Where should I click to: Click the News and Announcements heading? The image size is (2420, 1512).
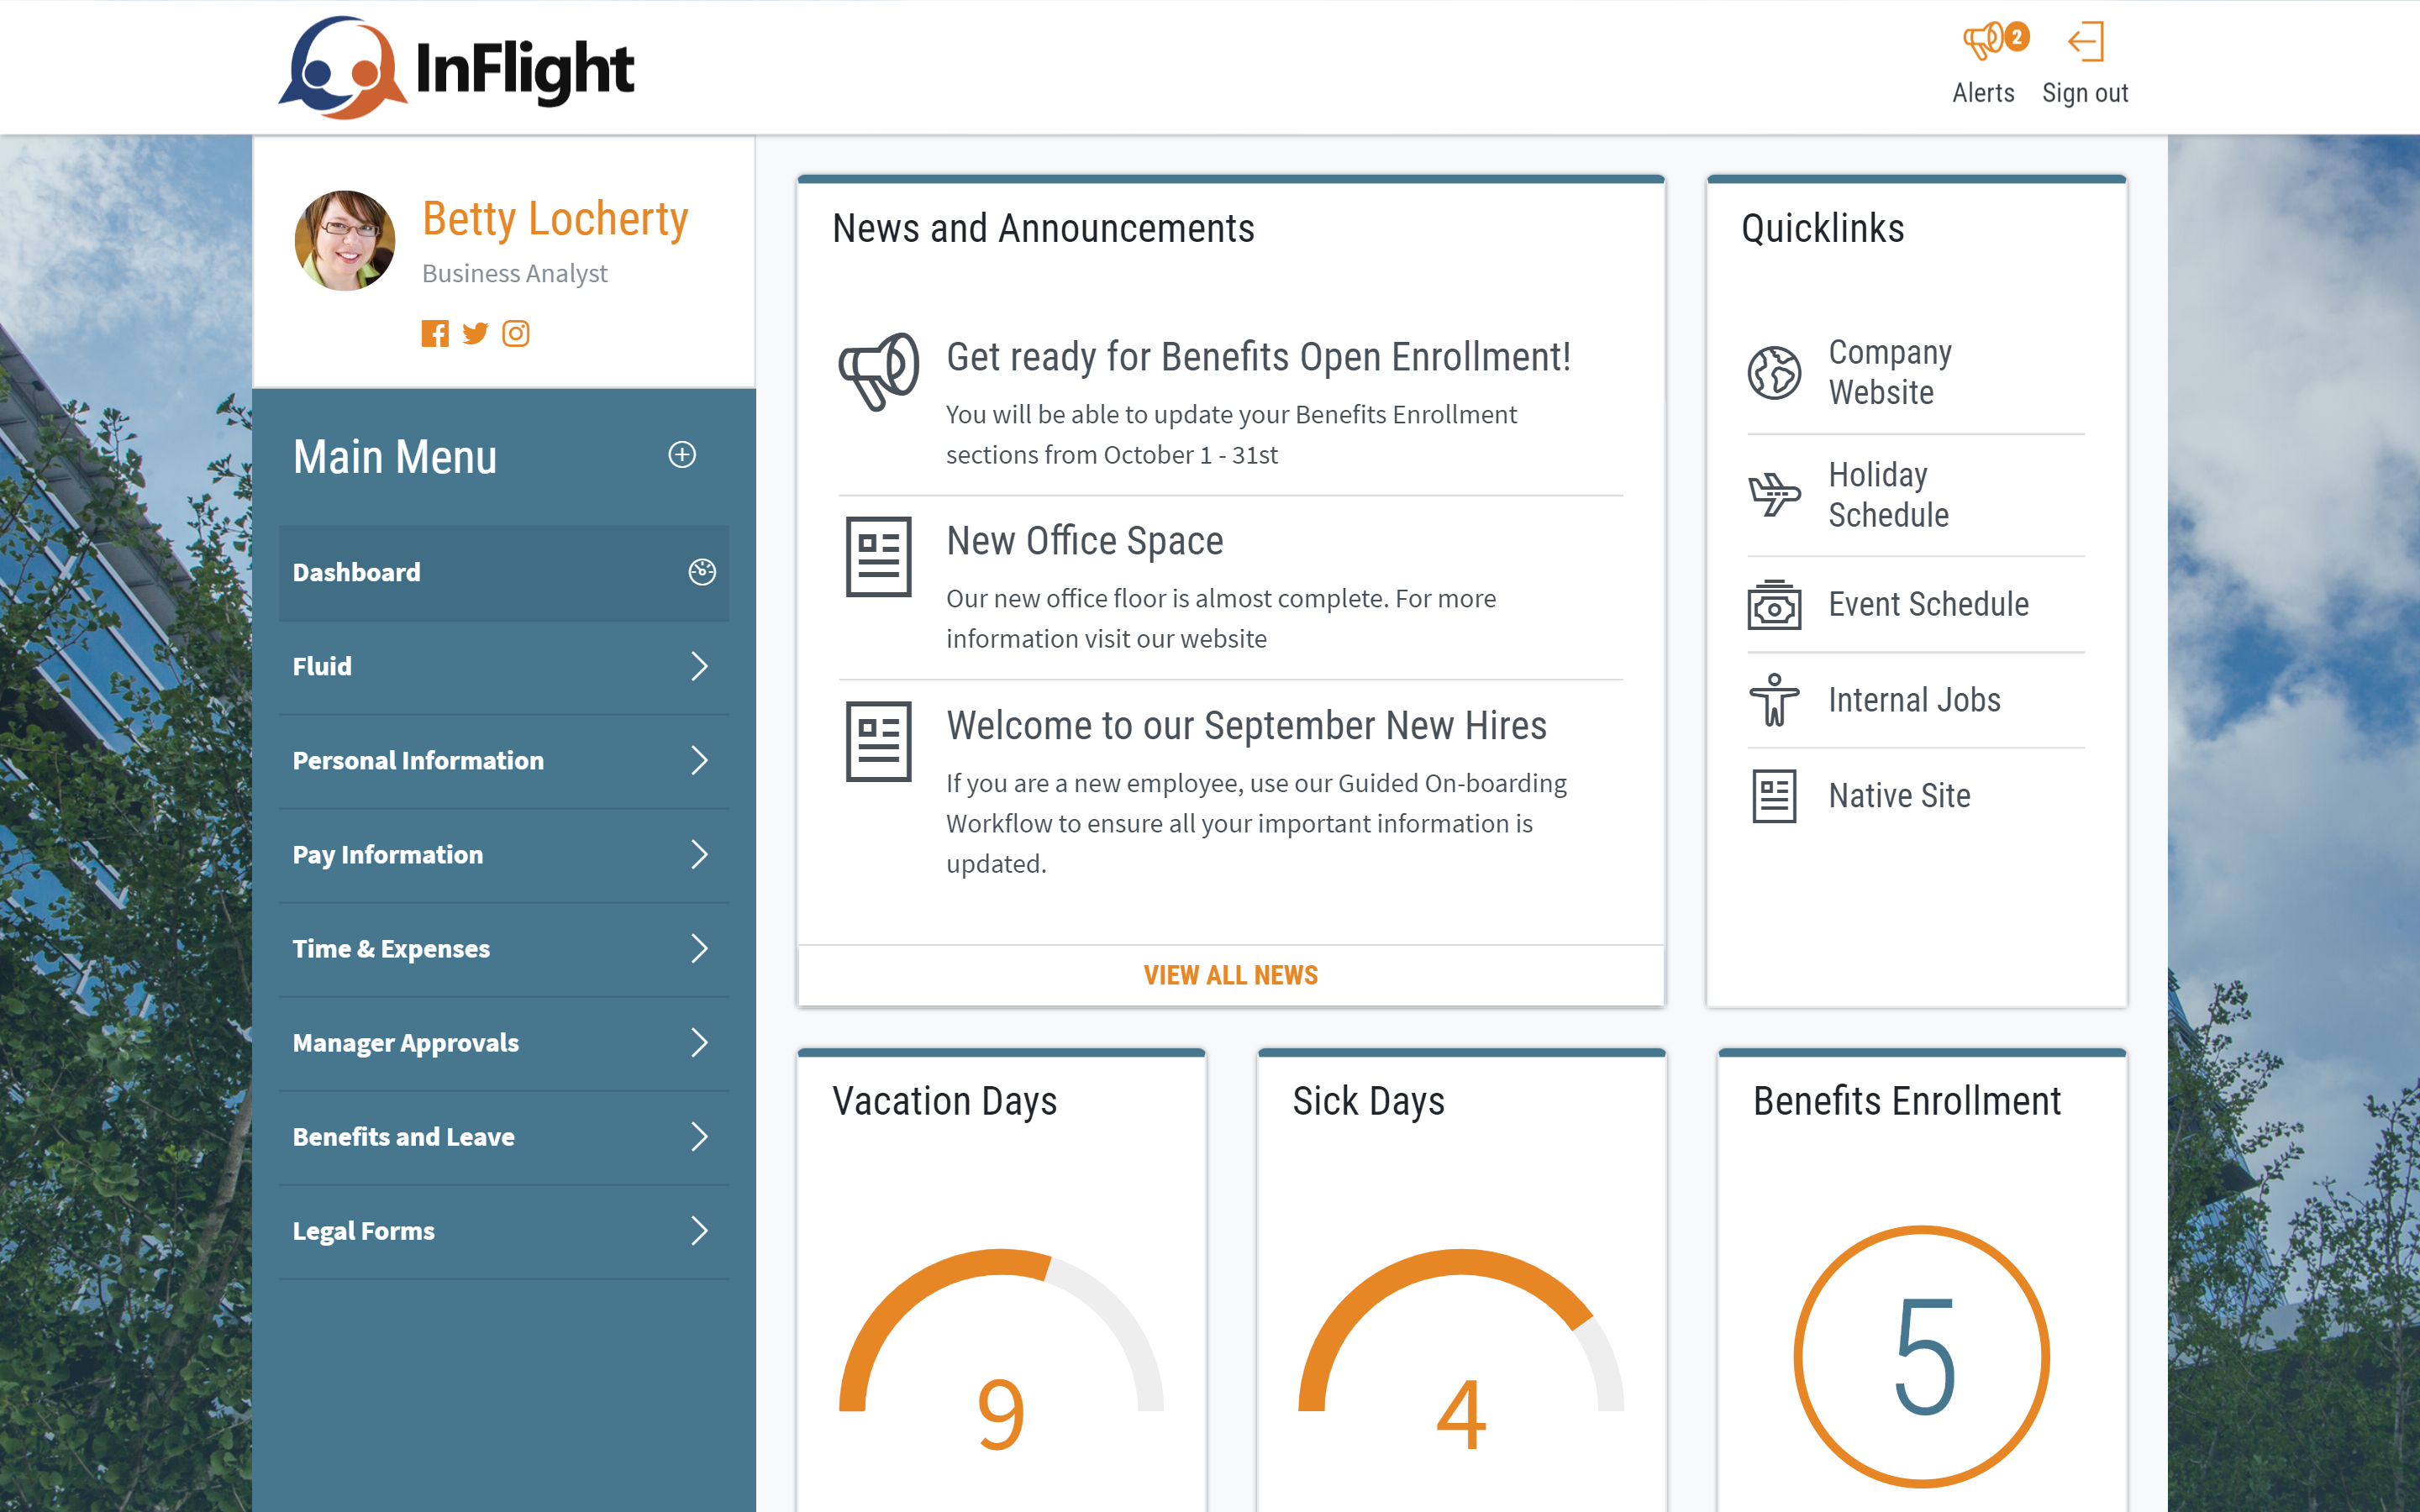(1043, 229)
